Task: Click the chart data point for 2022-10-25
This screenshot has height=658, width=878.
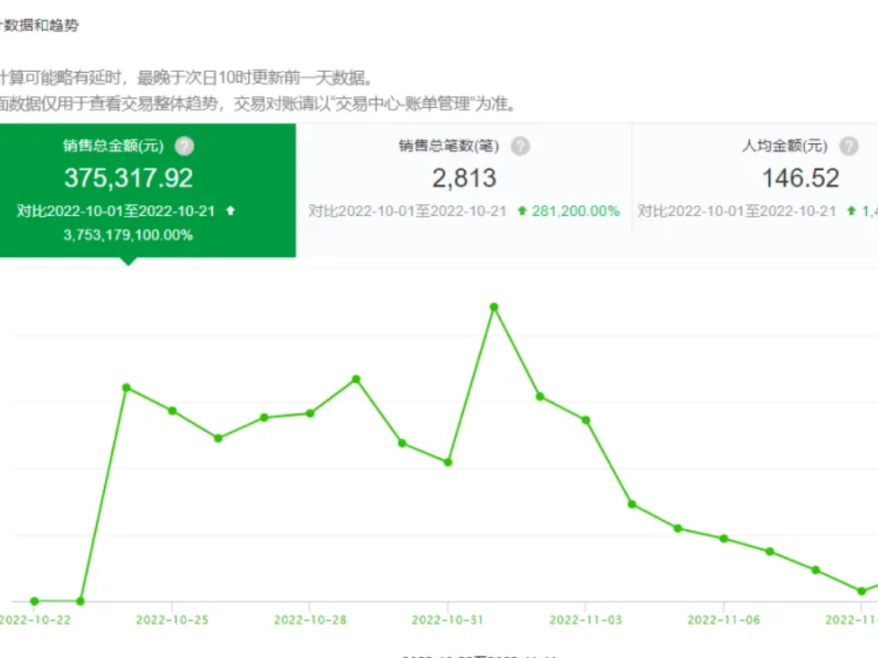Action: pos(173,411)
